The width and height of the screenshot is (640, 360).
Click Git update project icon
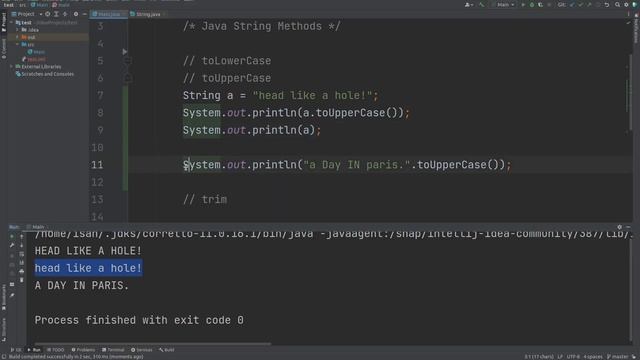[572, 4]
